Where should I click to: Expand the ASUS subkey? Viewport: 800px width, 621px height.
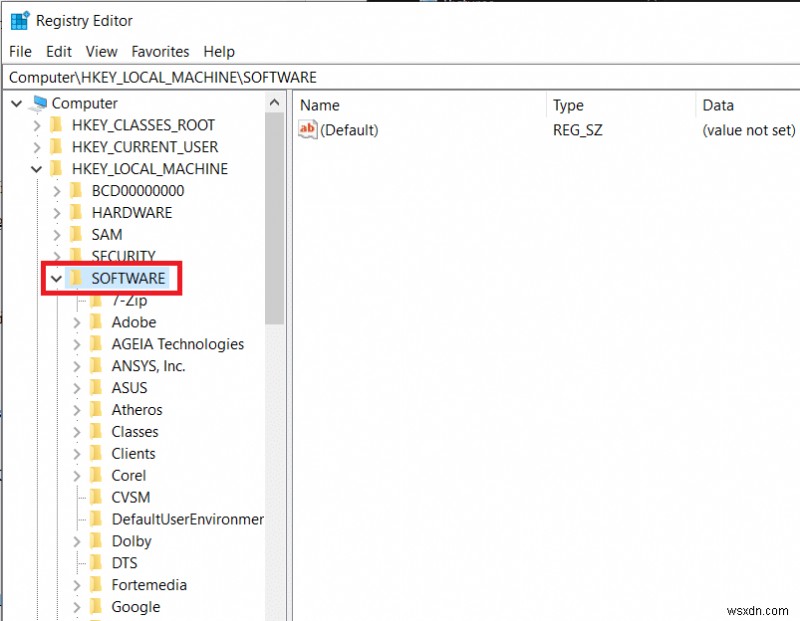point(76,387)
